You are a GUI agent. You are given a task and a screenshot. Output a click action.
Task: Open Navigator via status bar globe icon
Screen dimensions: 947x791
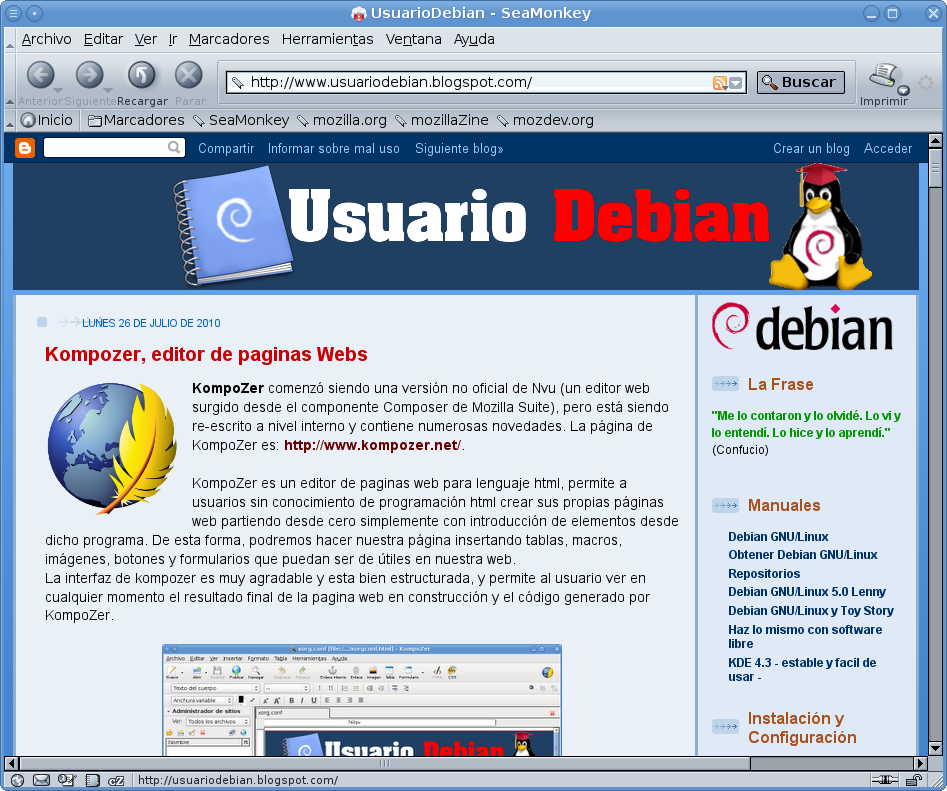click(18, 780)
